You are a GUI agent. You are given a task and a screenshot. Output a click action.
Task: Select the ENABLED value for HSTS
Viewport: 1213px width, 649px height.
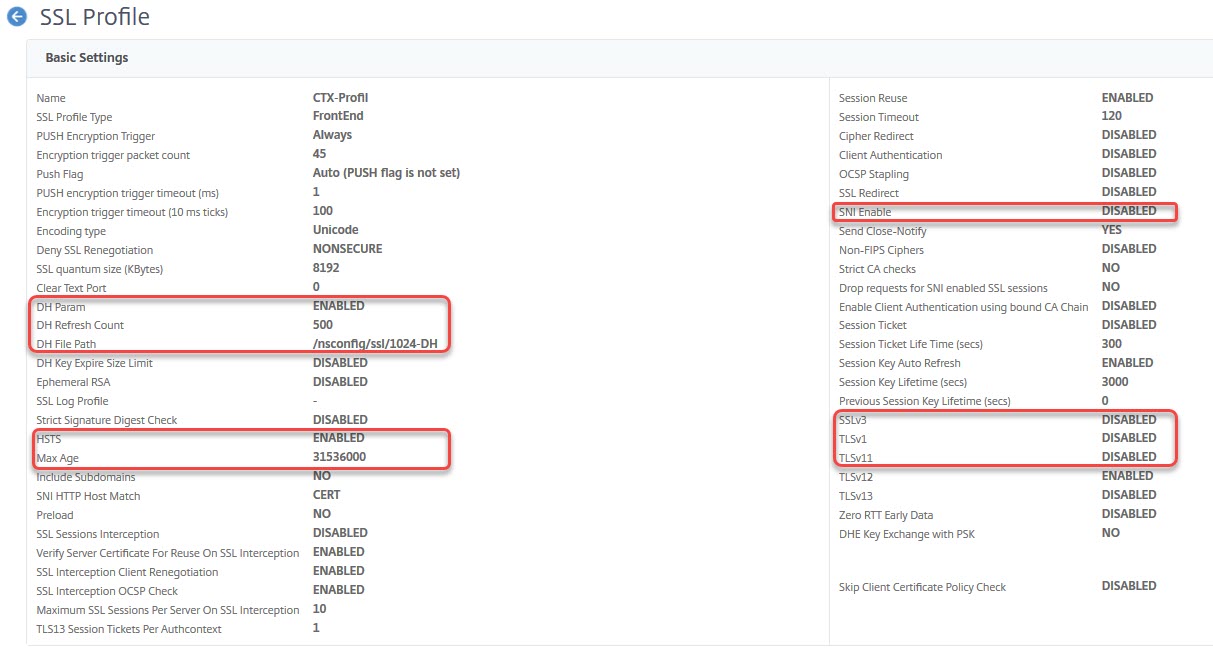click(x=339, y=438)
